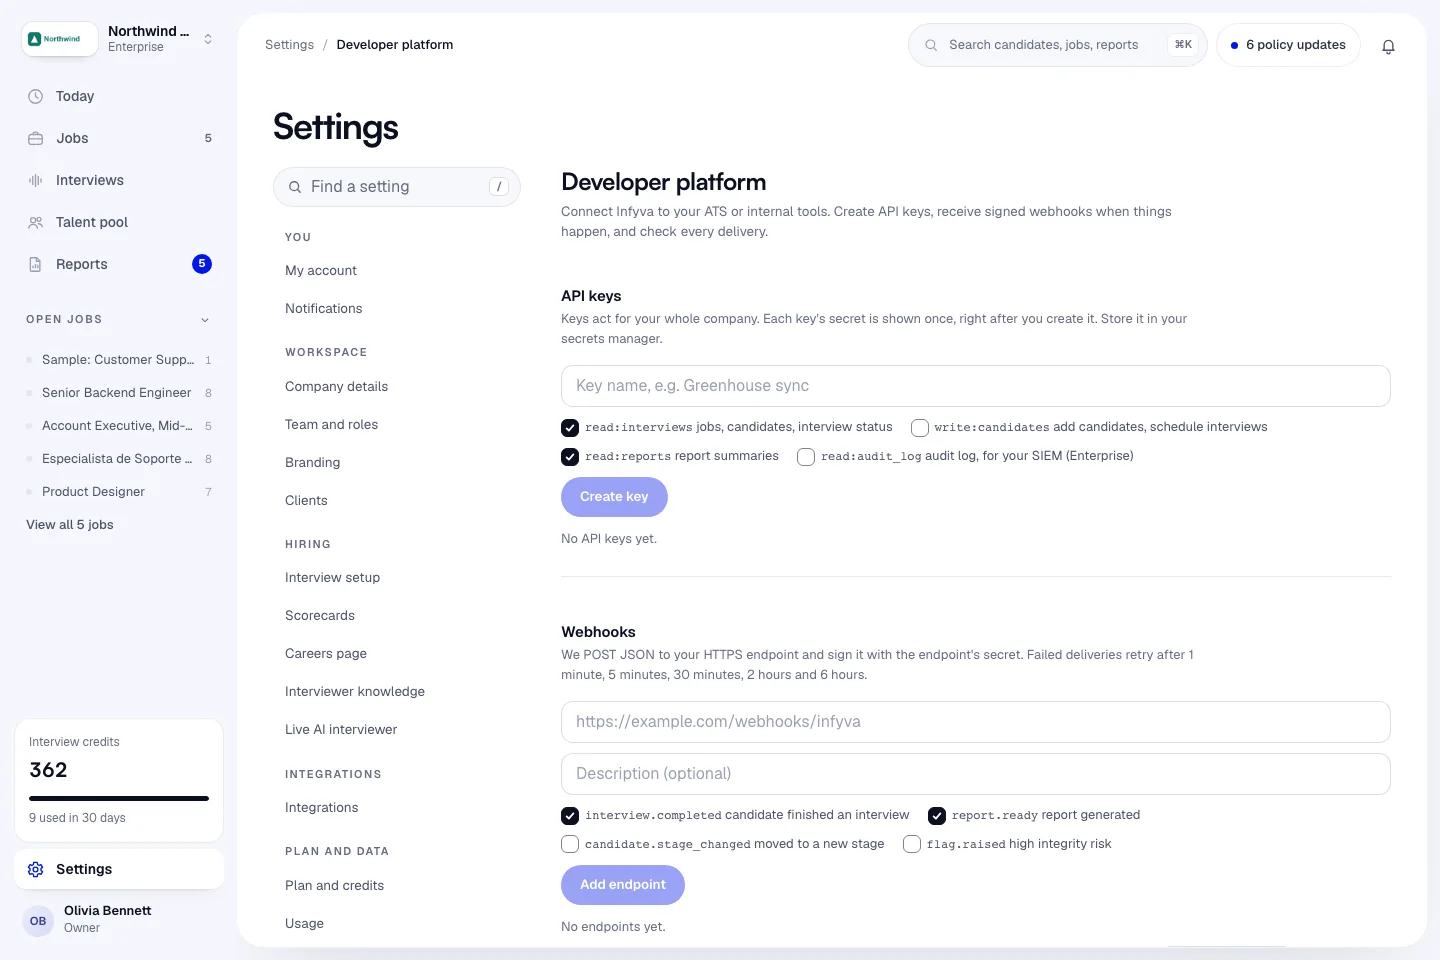The height and width of the screenshot is (960, 1440).
Task: Click the Settings gear icon
Action: coord(36,870)
